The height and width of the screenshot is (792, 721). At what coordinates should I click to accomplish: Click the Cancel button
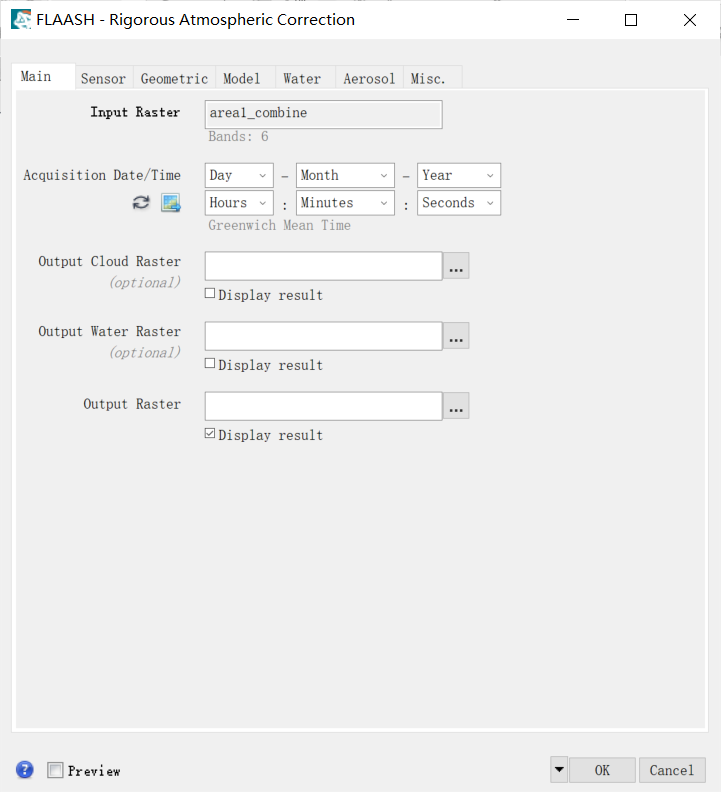click(672, 770)
